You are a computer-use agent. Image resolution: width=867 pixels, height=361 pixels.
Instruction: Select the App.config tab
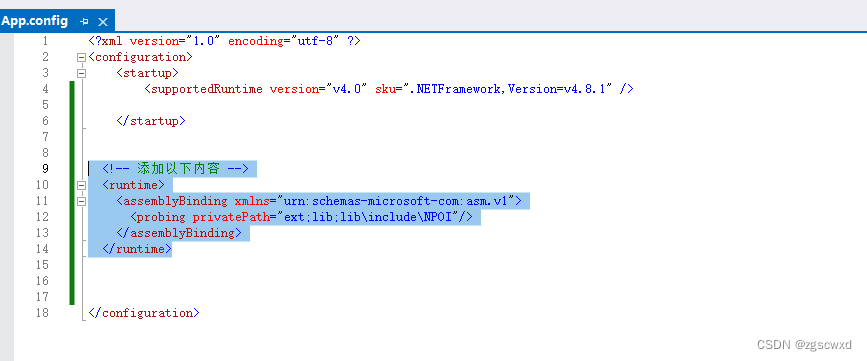pyautogui.click(x=34, y=21)
